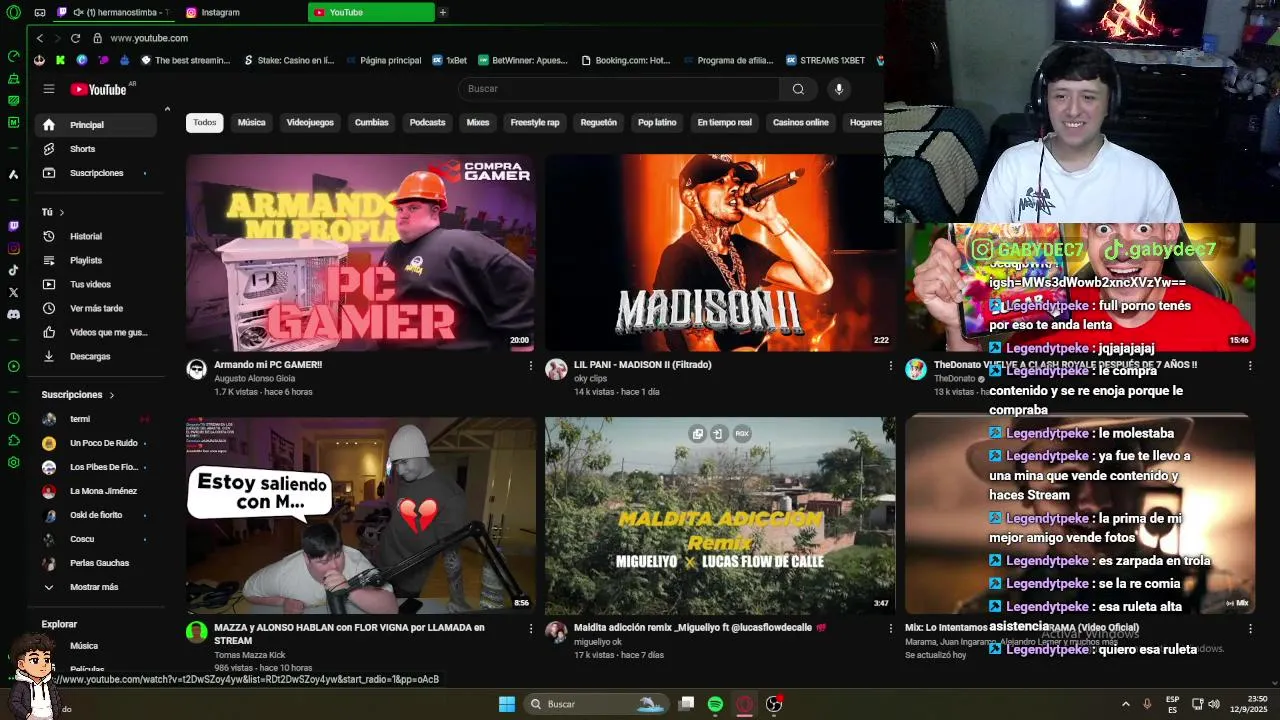The height and width of the screenshot is (720, 1280).
Task: Open Opera sidebar settings gear
Action: (13, 462)
